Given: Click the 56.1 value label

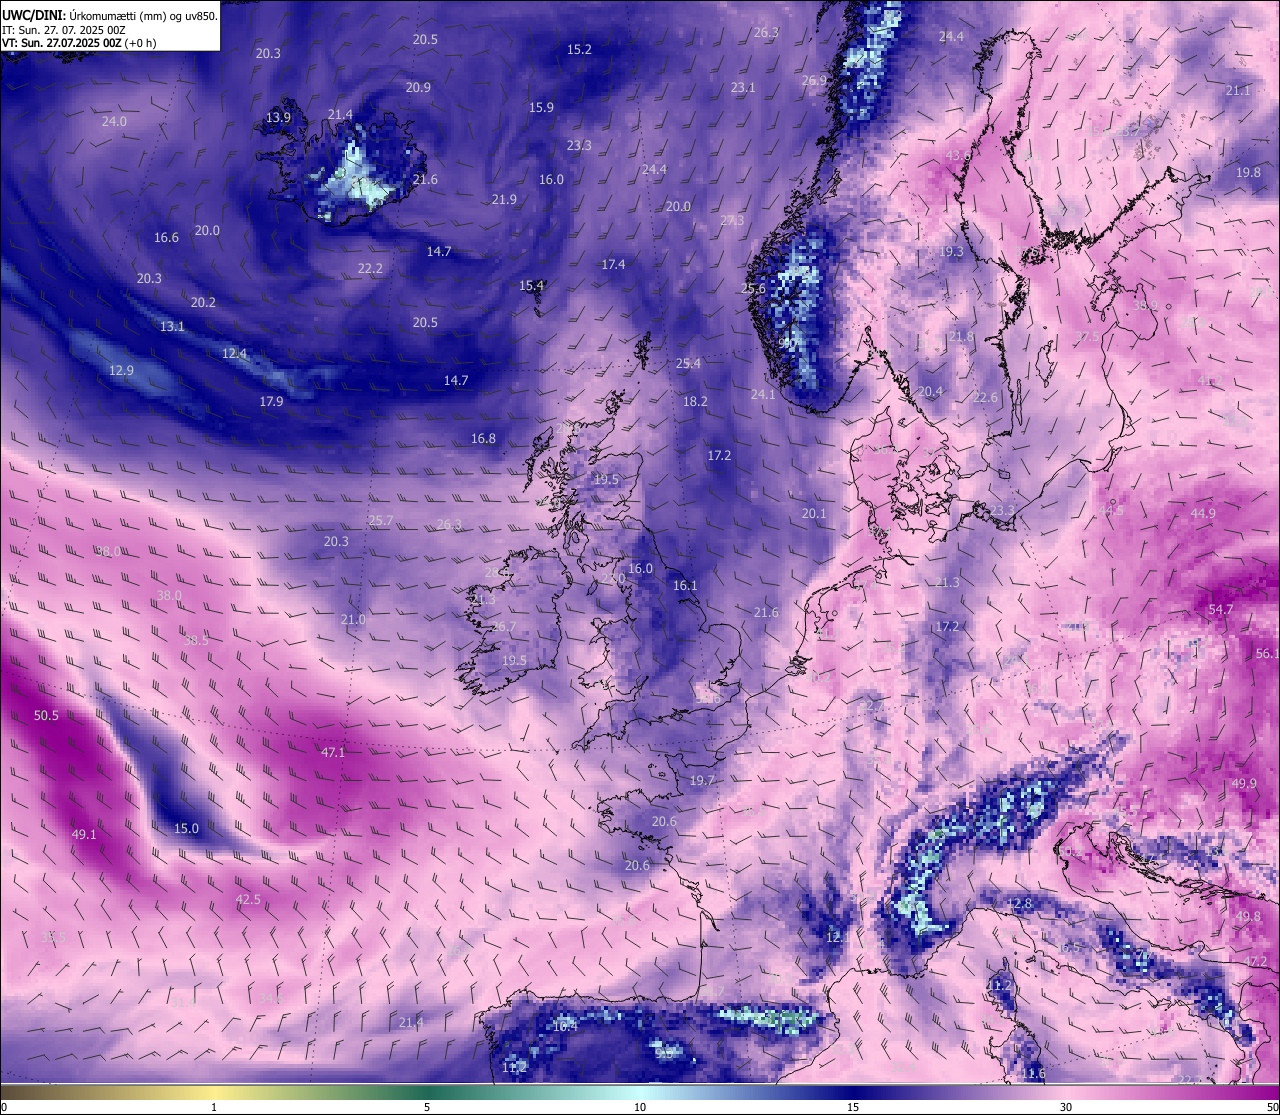Looking at the screenshot, I should click(x=1267, y=653).
